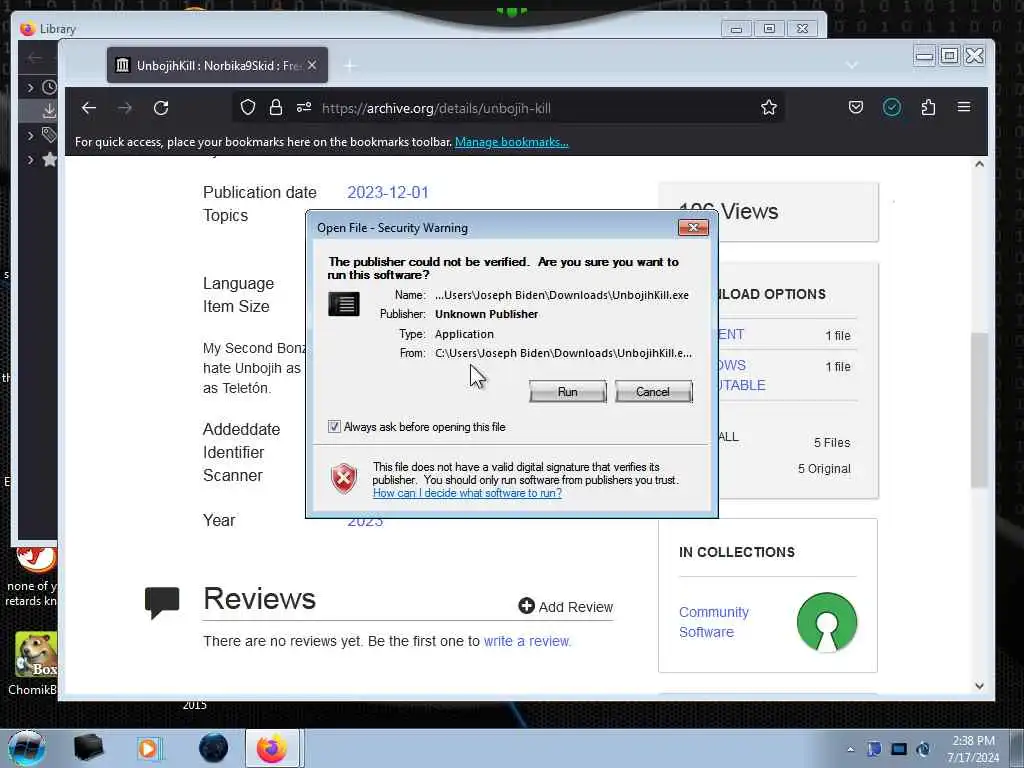Show hidden system tray icons
Screen dimensions: 1024x768
pos(850,749)
